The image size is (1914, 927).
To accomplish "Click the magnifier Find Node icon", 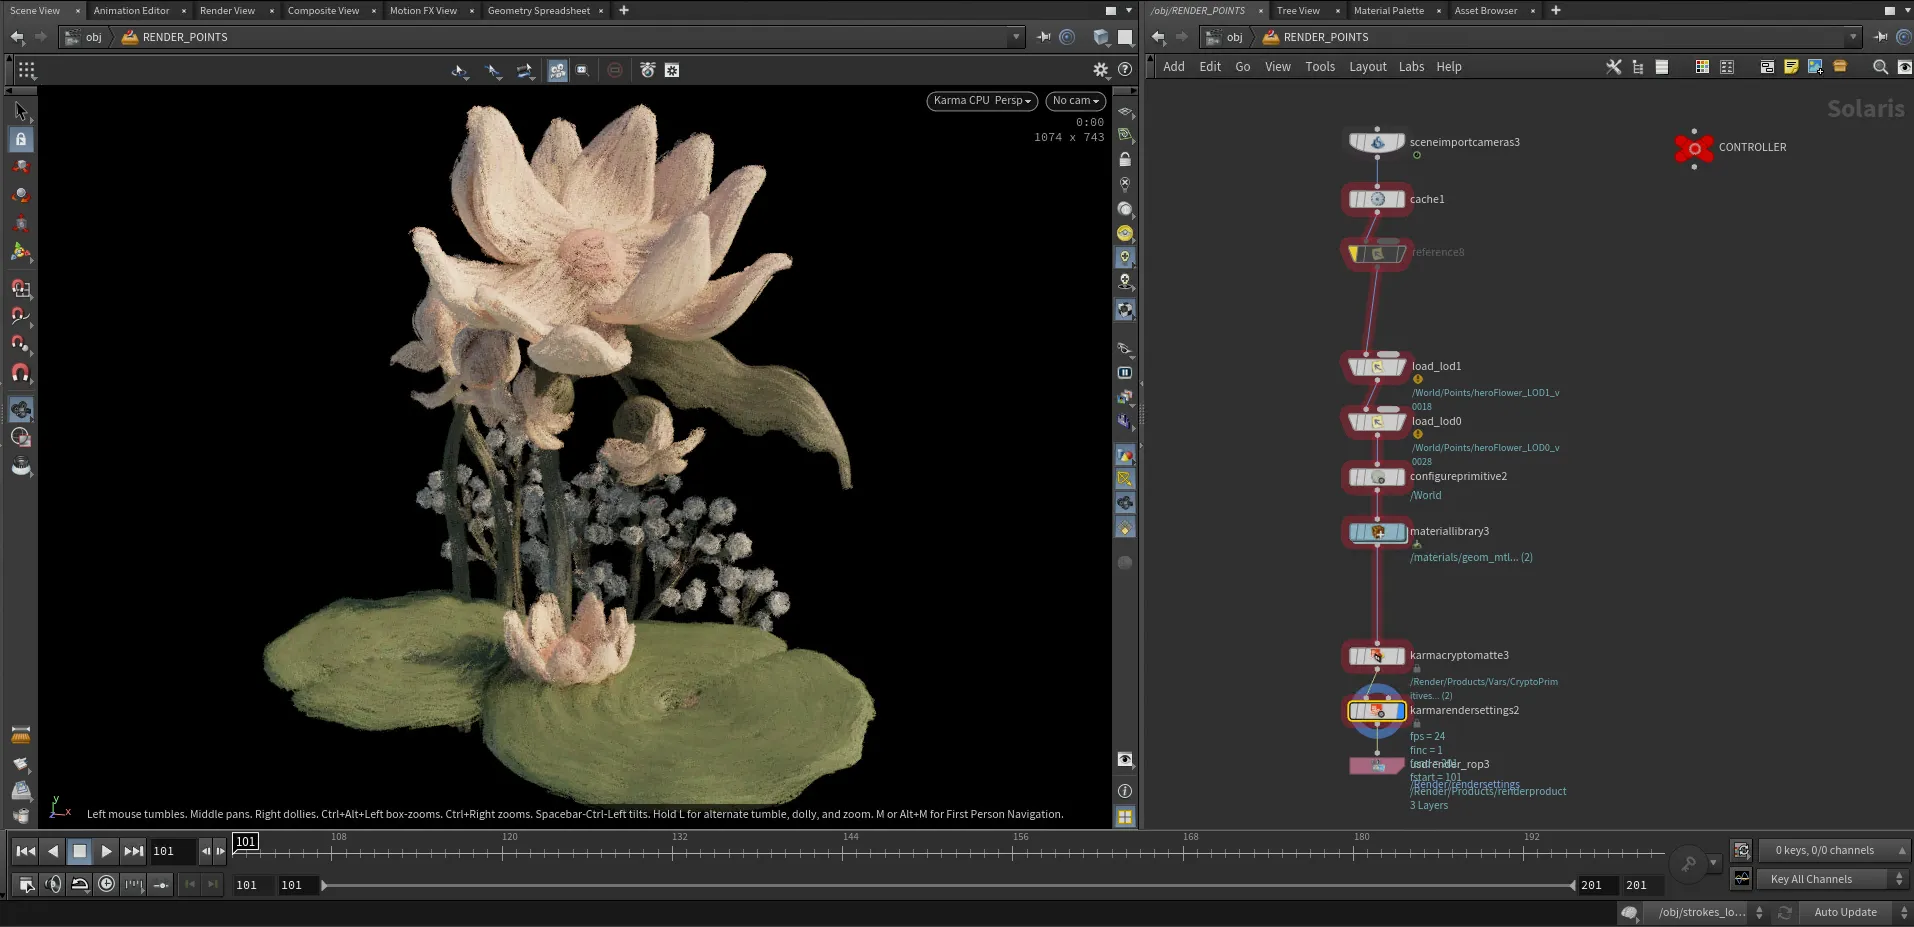I will [x=1880, y=67].
